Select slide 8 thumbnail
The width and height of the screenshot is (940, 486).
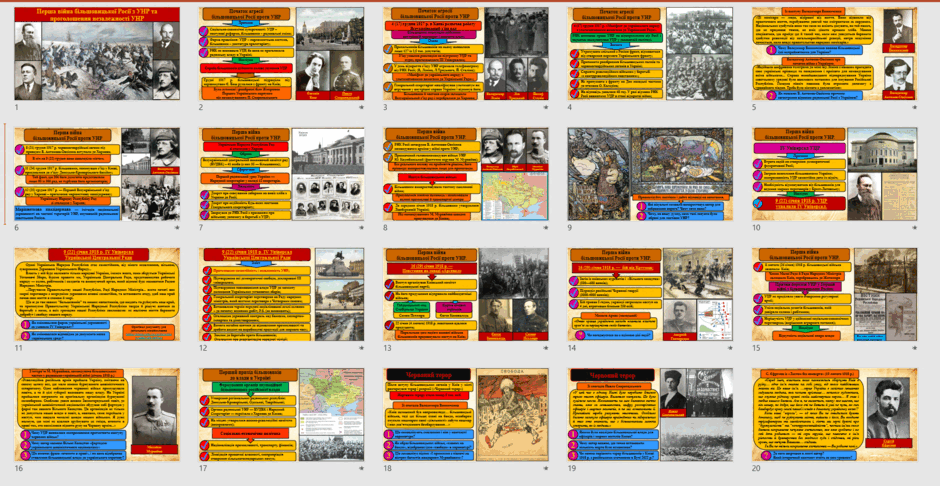pyautogui.click(x=466, y=174)
